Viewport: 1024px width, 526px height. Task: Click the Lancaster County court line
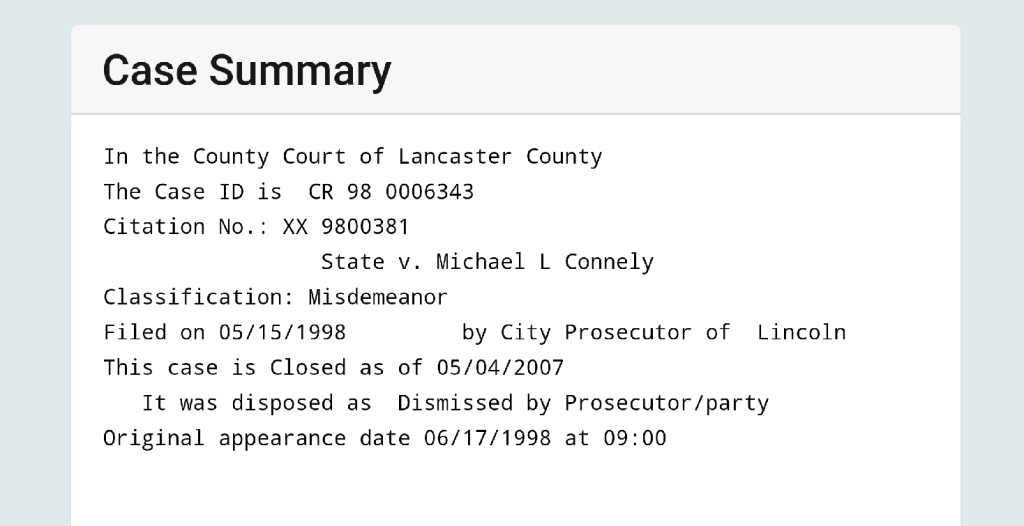coord(352,157)
